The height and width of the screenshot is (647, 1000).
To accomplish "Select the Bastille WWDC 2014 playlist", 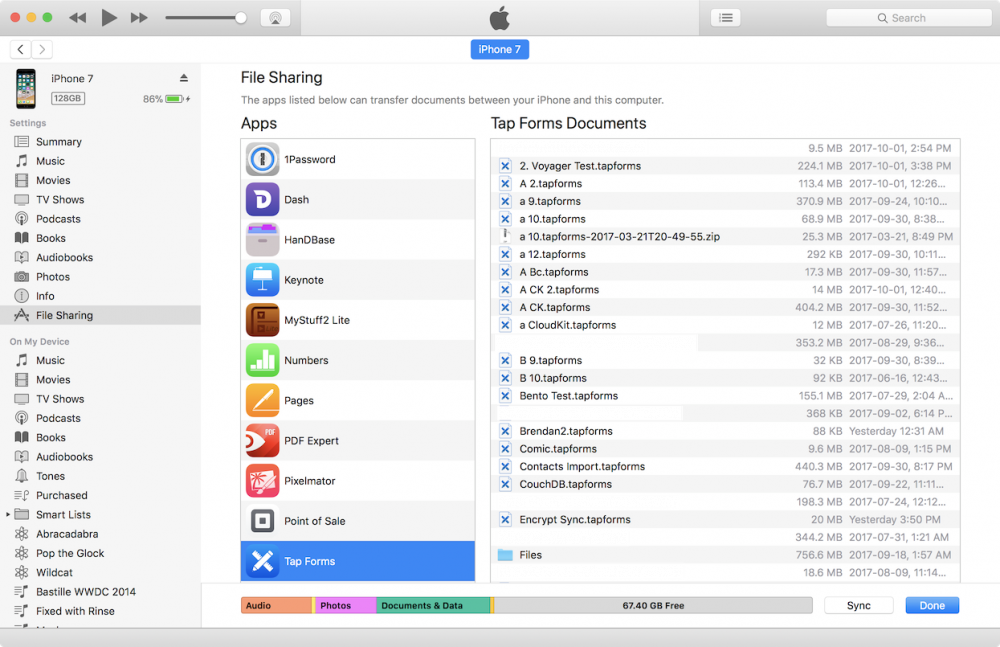I will pyautogui.click(x=100, y=591).
